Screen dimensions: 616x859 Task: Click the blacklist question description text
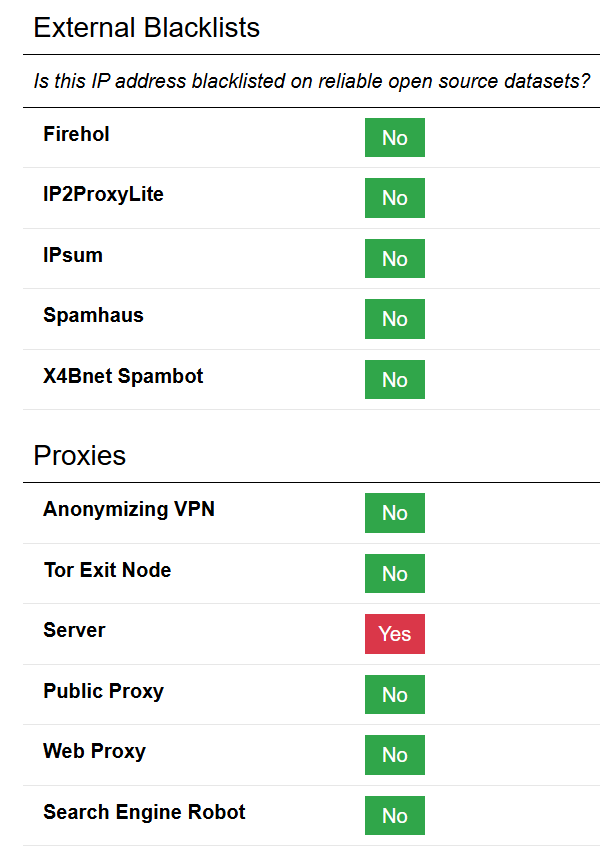tap(312, 81)
